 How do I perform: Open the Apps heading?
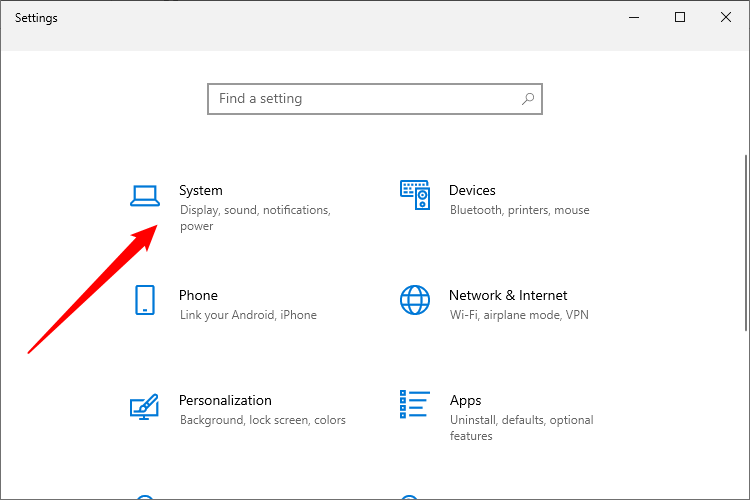pyautogui.click(x=465, y=400)
